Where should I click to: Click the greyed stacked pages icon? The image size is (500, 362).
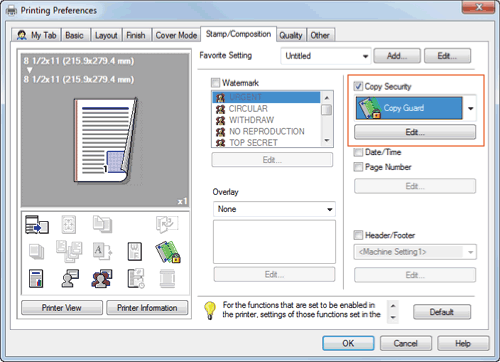37,251
